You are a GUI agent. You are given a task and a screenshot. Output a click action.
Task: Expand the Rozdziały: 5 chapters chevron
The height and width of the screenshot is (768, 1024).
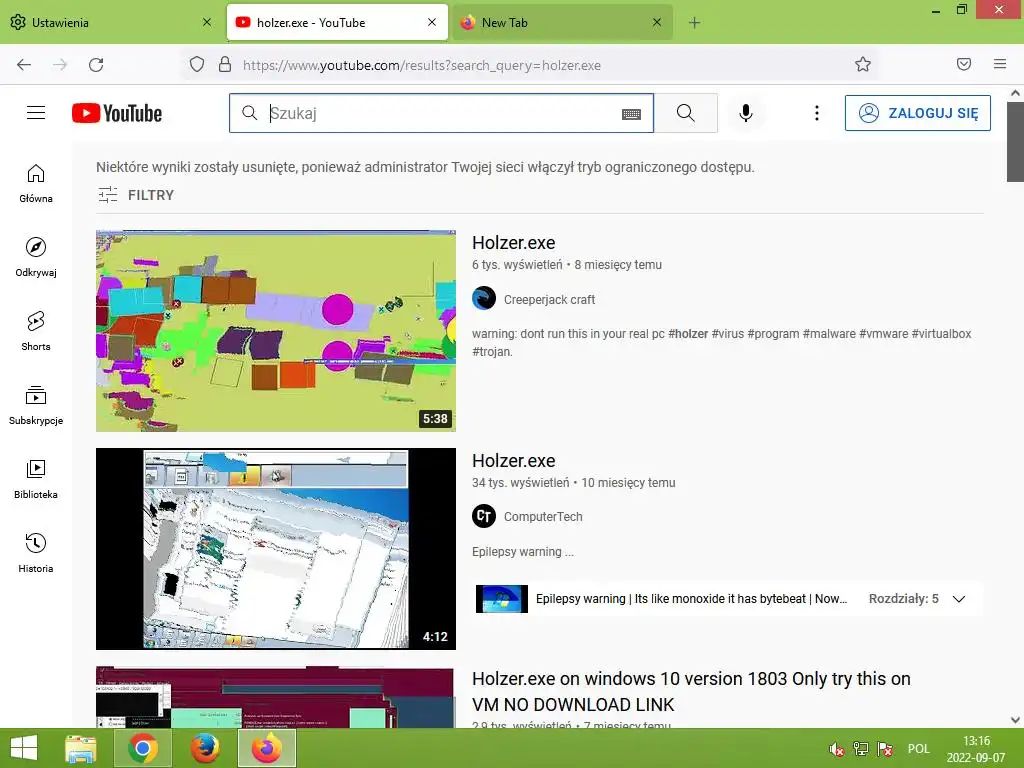coord(959,599)
